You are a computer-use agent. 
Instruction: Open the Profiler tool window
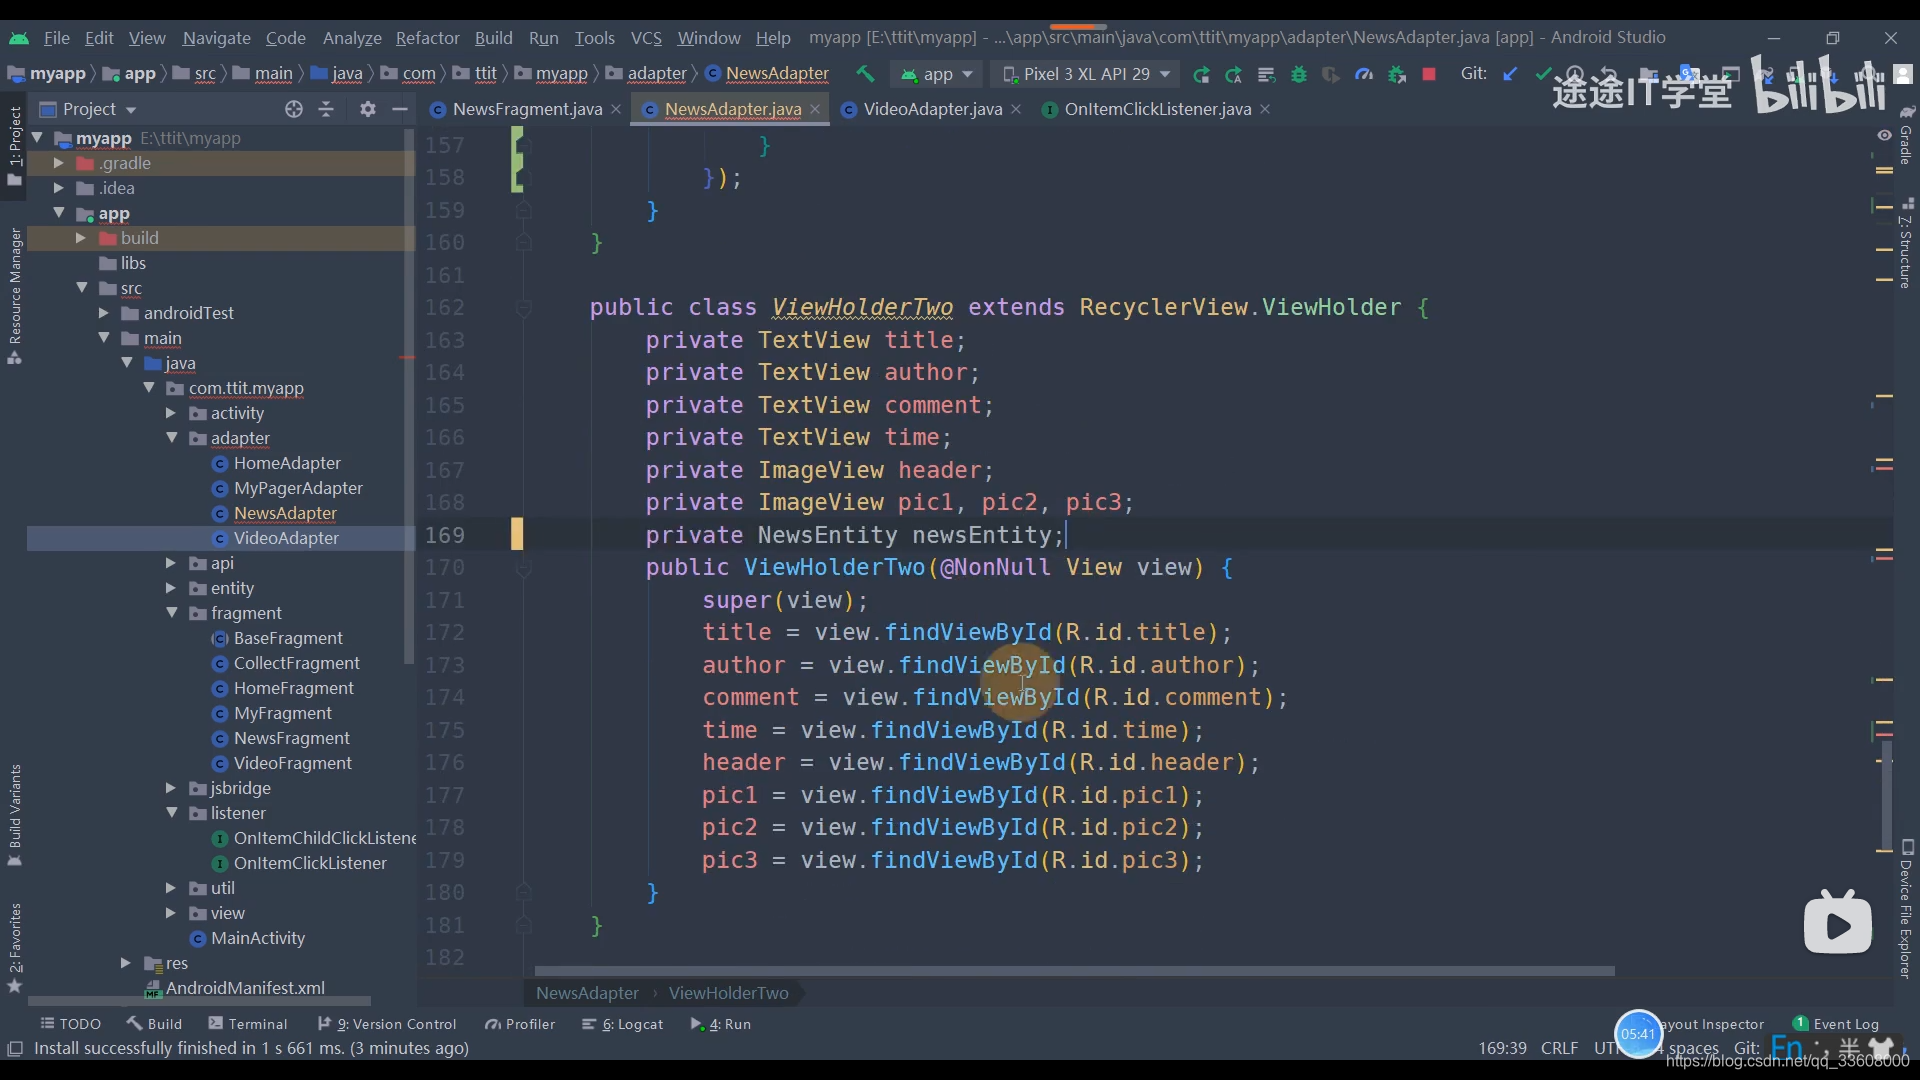pos(519,1024)
